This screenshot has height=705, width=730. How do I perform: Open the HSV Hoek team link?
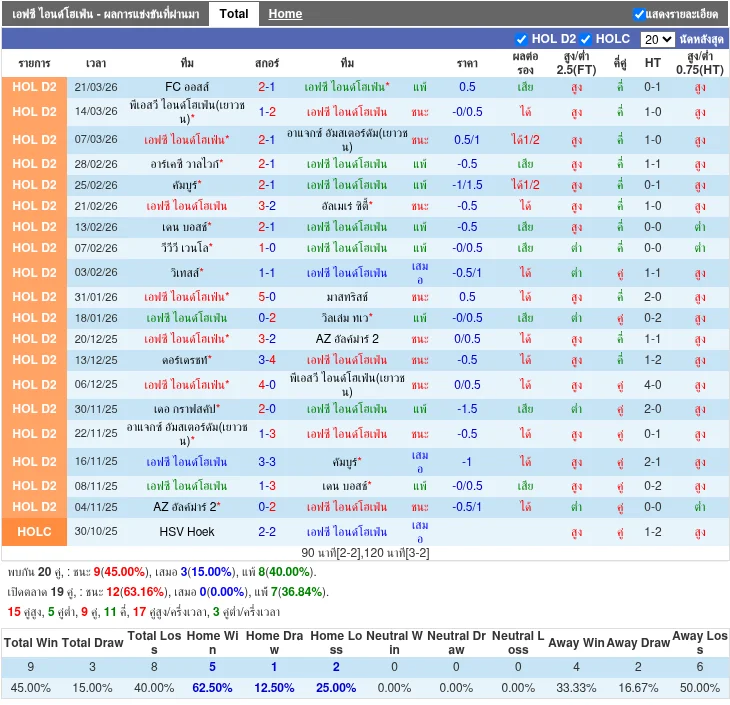187,532
